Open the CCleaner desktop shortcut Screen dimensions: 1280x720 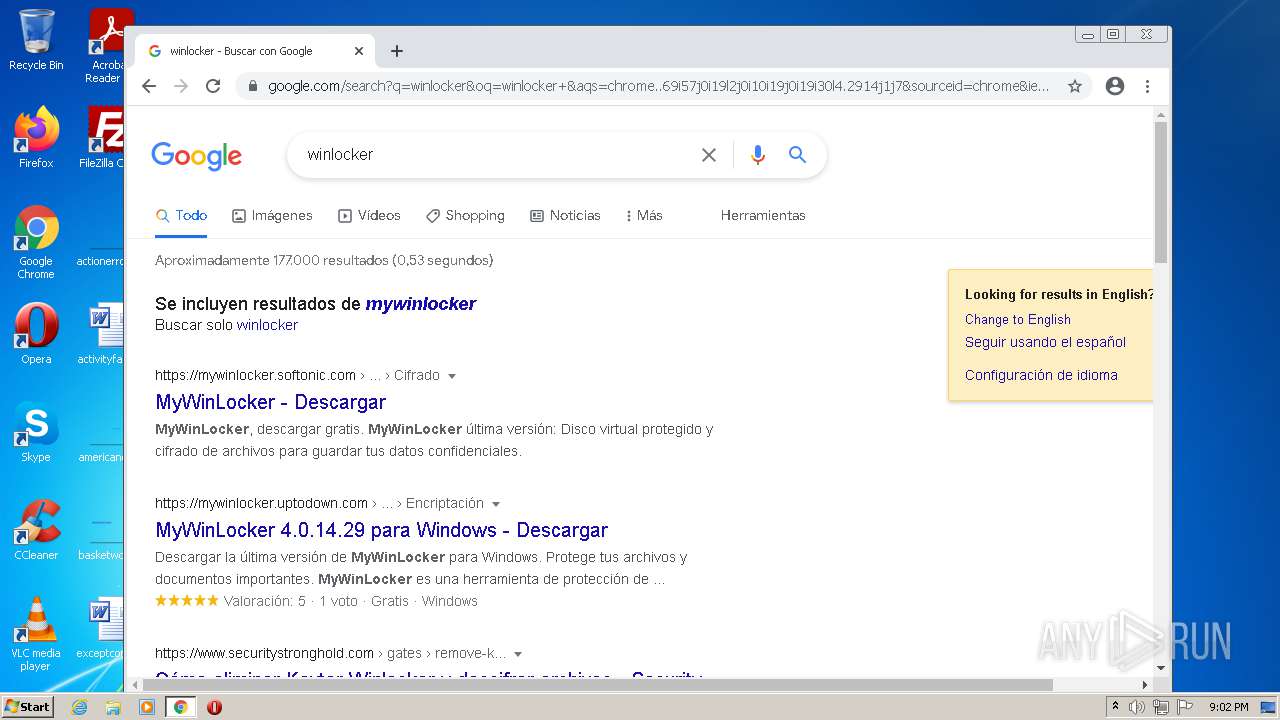pyautogui.click(x=36, y=530)
